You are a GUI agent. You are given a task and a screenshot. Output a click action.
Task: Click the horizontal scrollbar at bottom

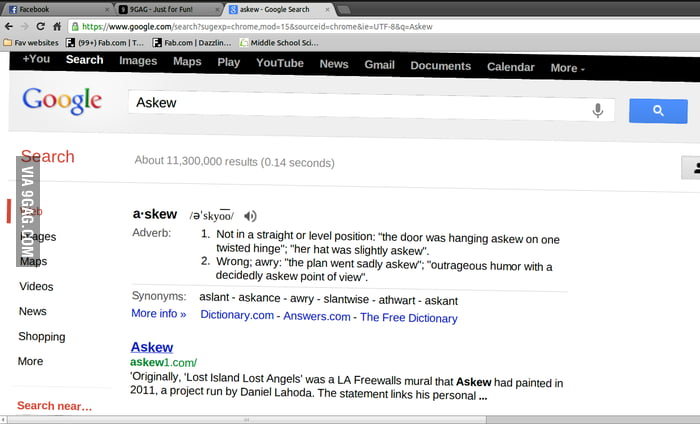point(246,420)
